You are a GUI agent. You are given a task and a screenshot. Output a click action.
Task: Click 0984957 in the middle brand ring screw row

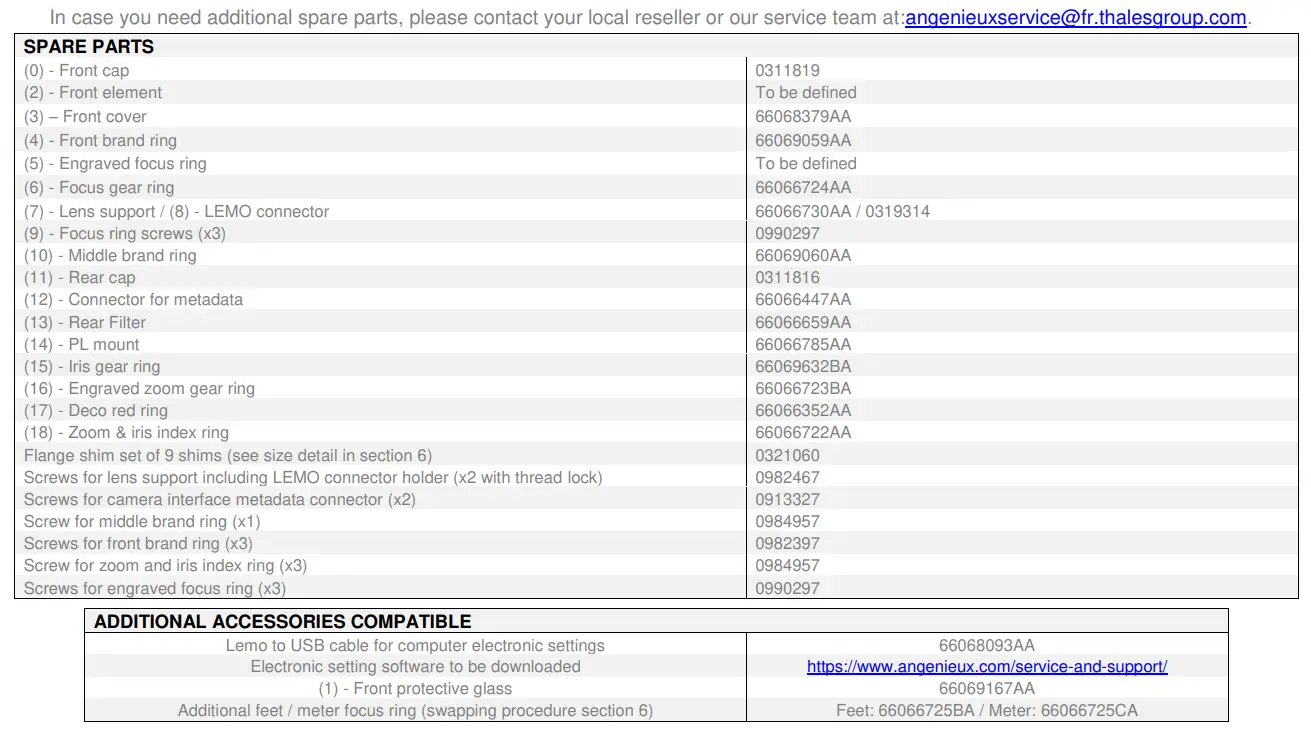click(x=788, y=522)
